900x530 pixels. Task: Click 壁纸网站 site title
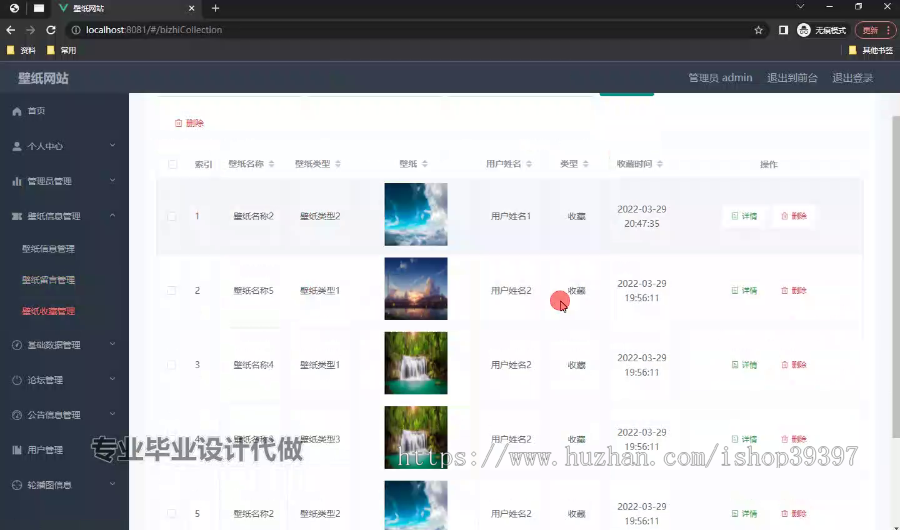43,79
